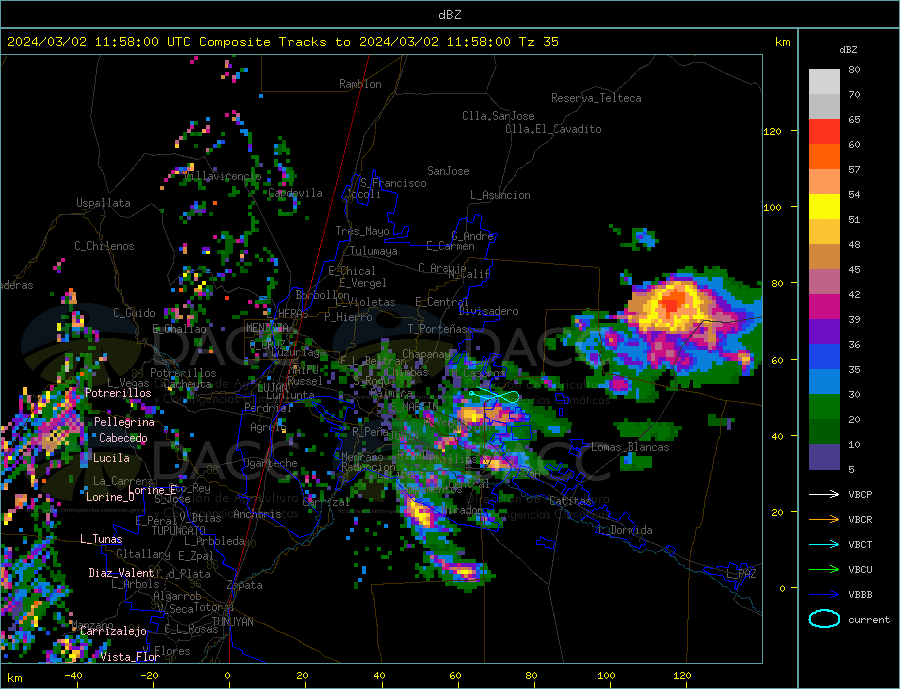Click the 'Ugarteche' place label
The height and width of the screenshot is (689, 900).
coord(270,463)
